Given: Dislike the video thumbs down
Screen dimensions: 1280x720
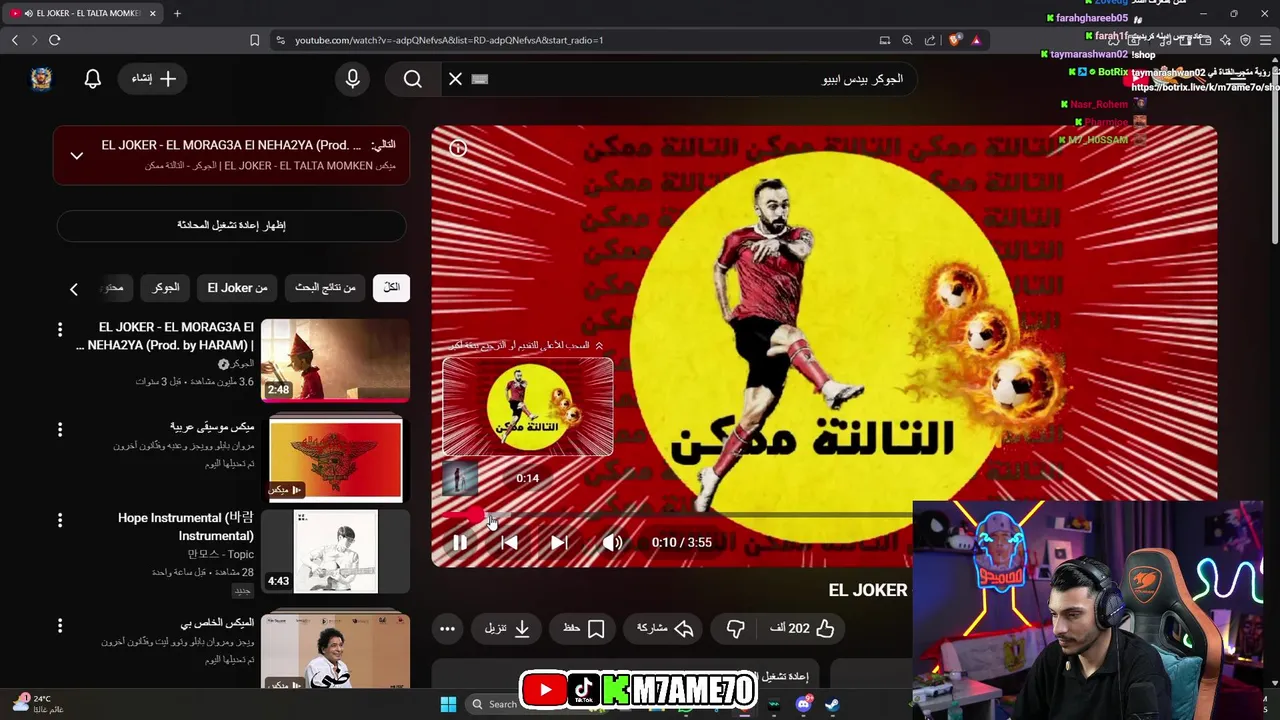Looking at the screenshot, I should click(x=736, y=628).
